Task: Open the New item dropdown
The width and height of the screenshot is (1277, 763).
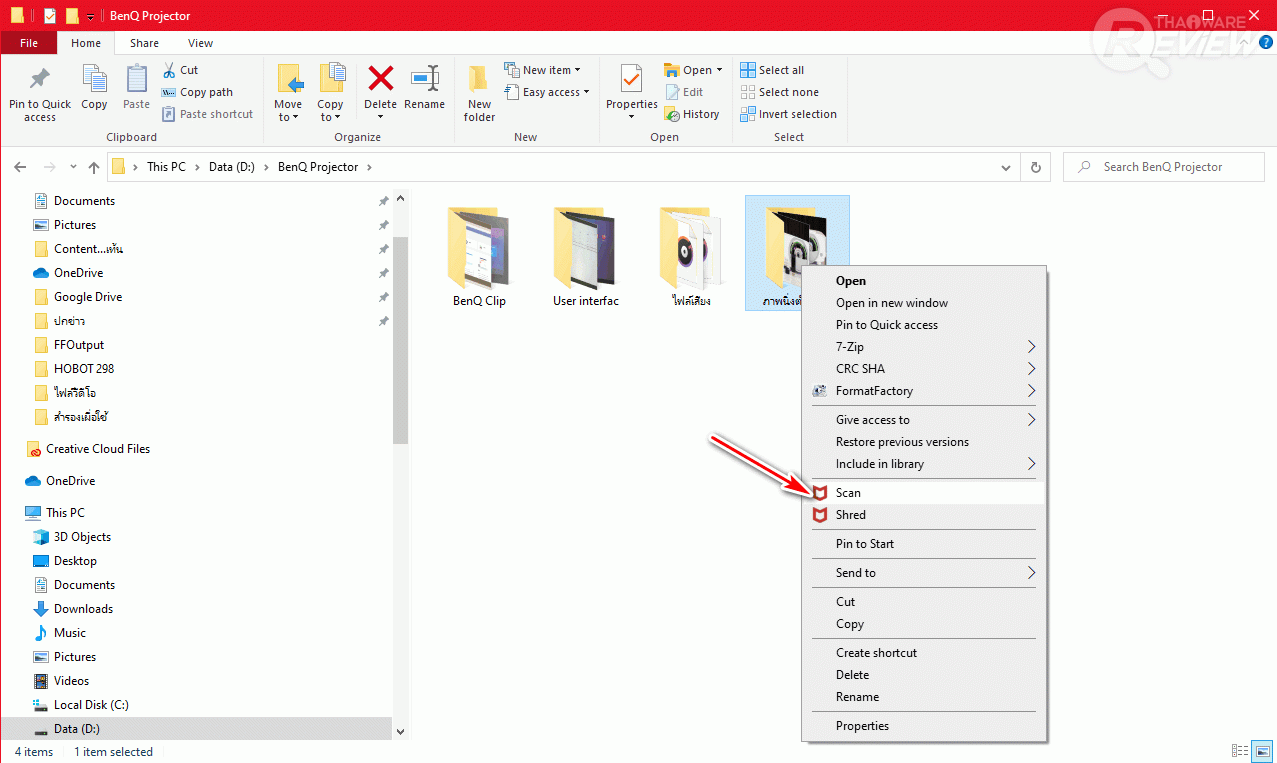Action: (543, 70)
